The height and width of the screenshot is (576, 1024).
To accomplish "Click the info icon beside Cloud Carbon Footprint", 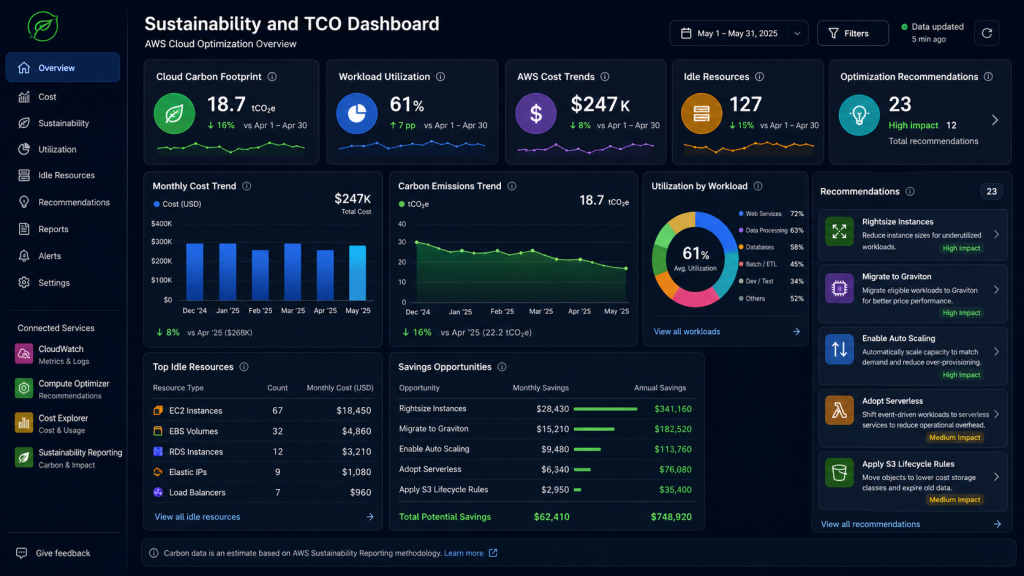I will pos(272,76).
